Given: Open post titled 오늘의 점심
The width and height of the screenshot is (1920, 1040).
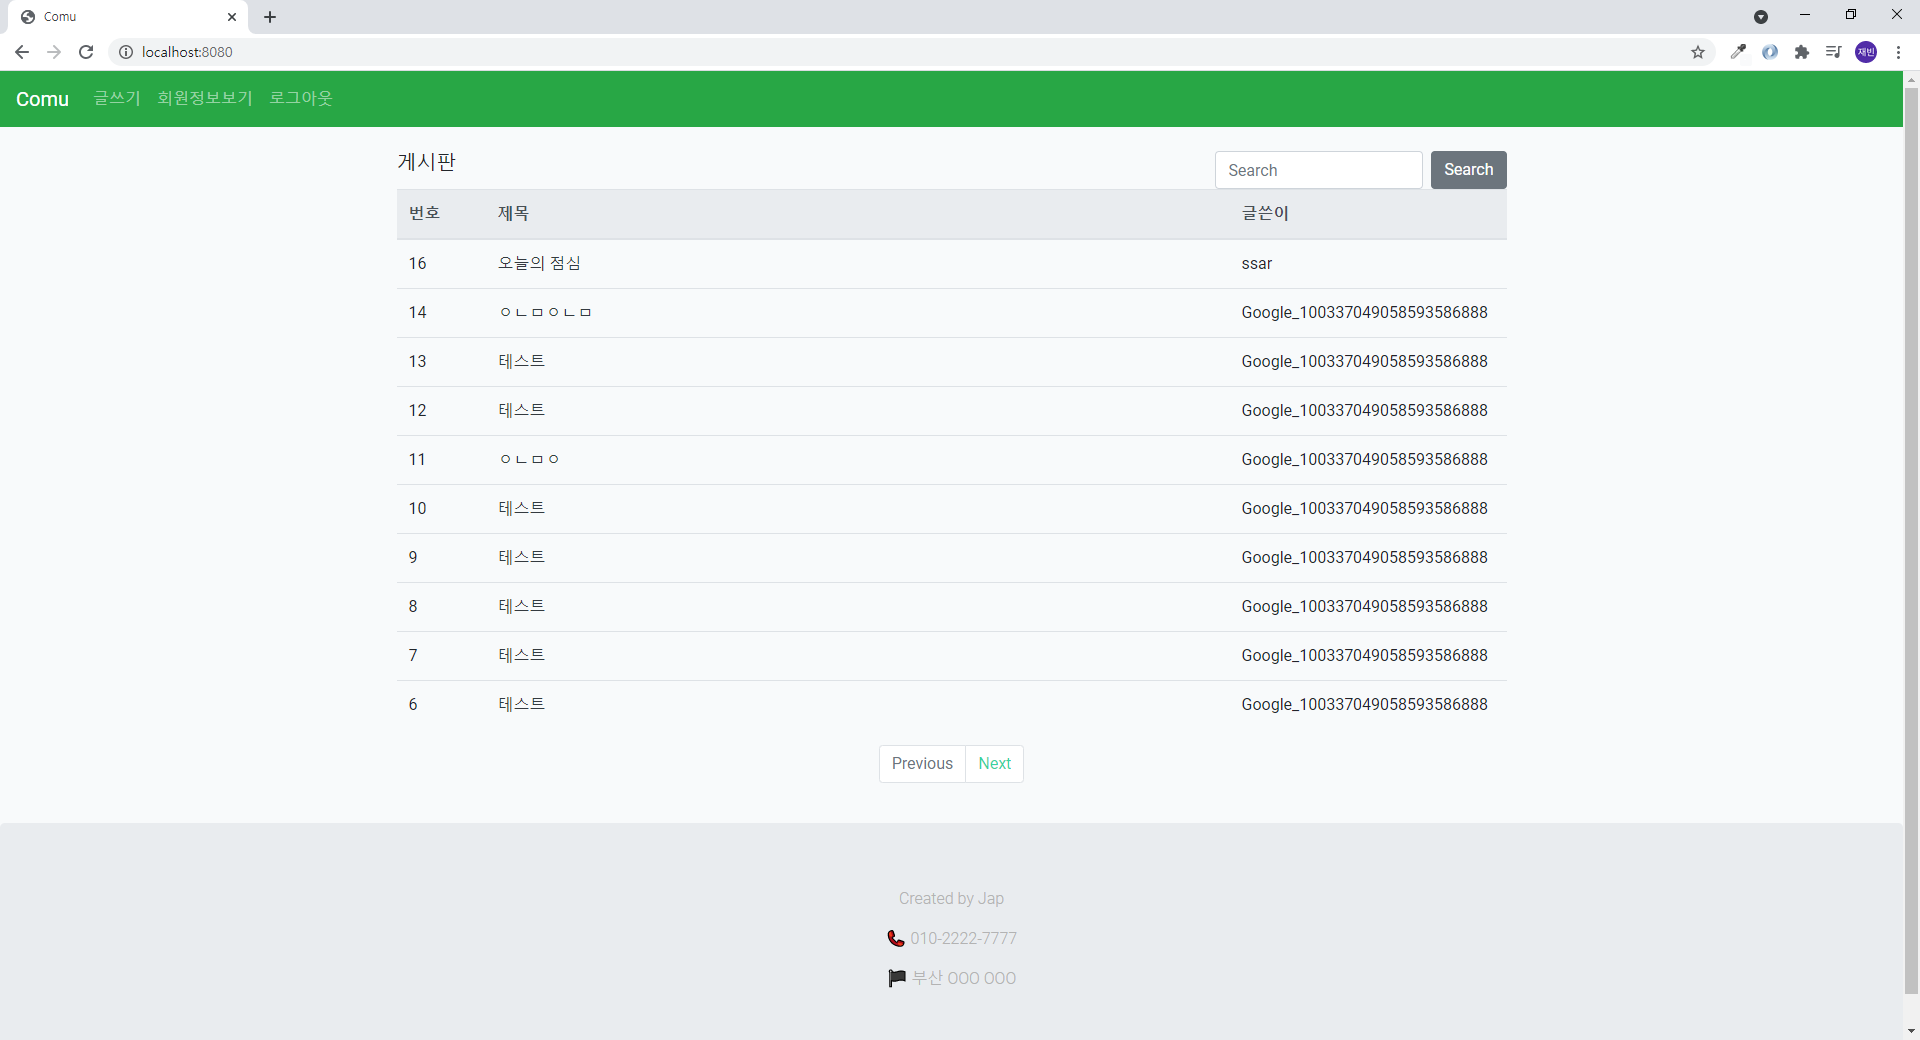Looking at the screenshot, I should pyautogui.click(x=539, y=263).
